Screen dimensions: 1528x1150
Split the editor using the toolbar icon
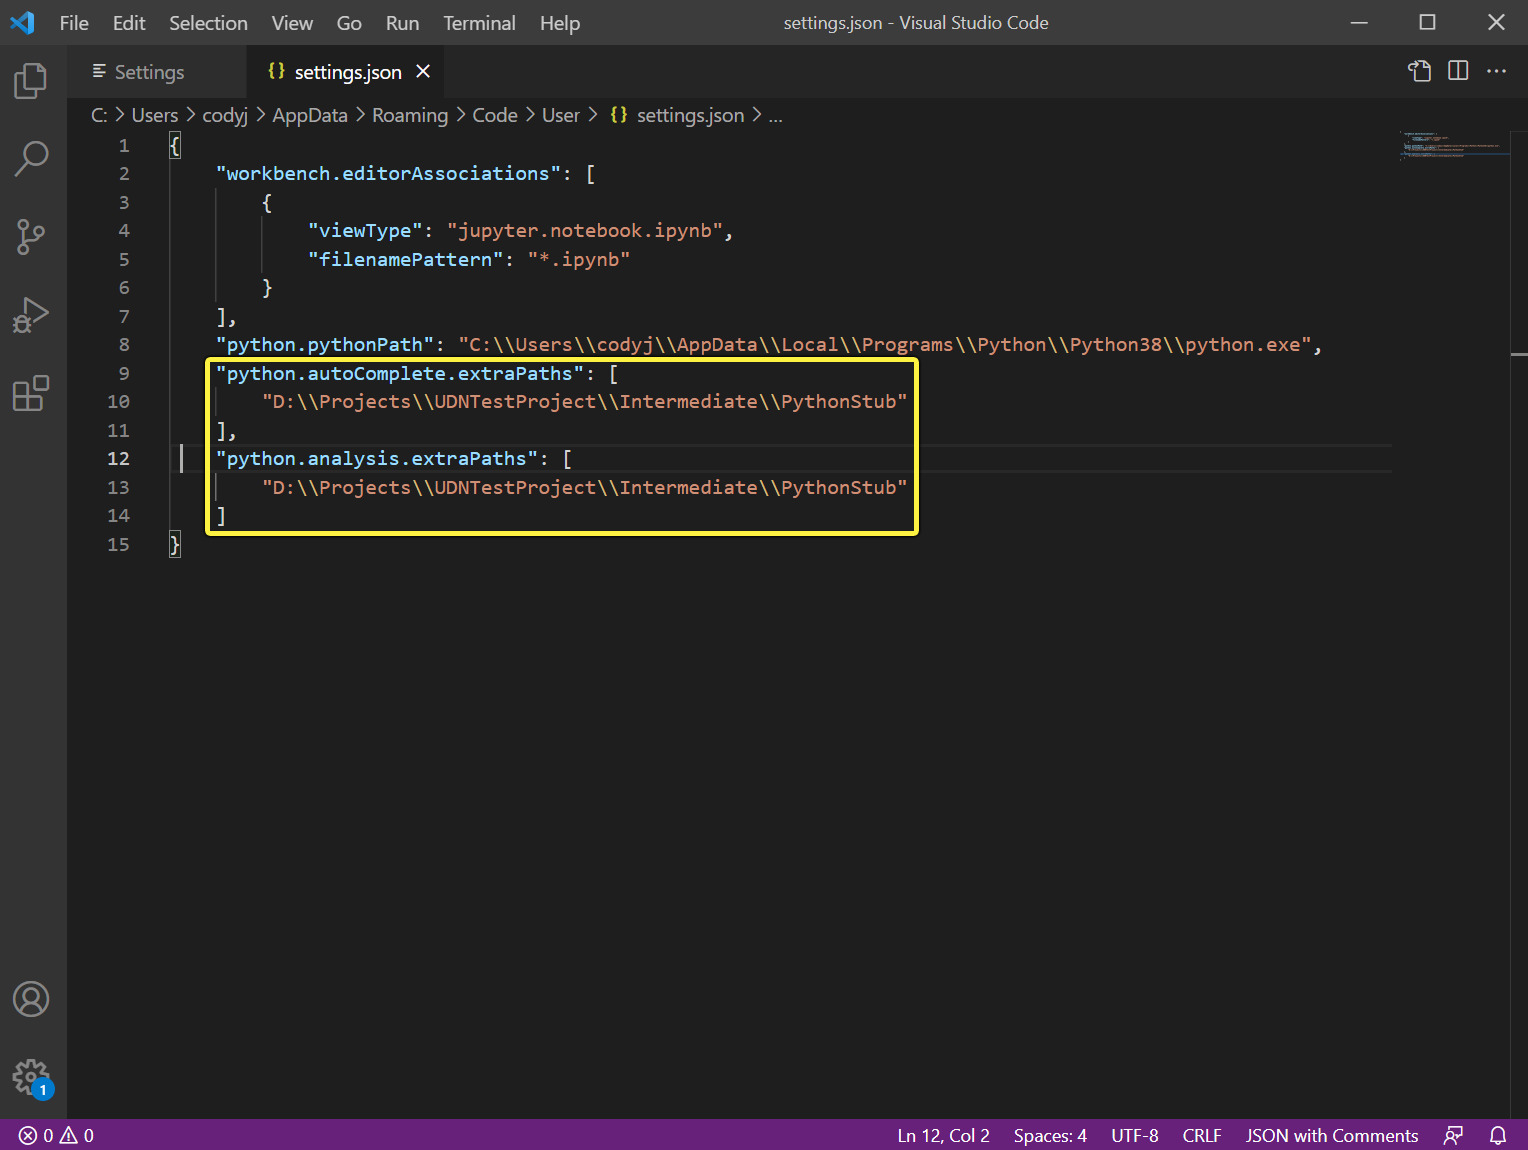click(1457, 71)
